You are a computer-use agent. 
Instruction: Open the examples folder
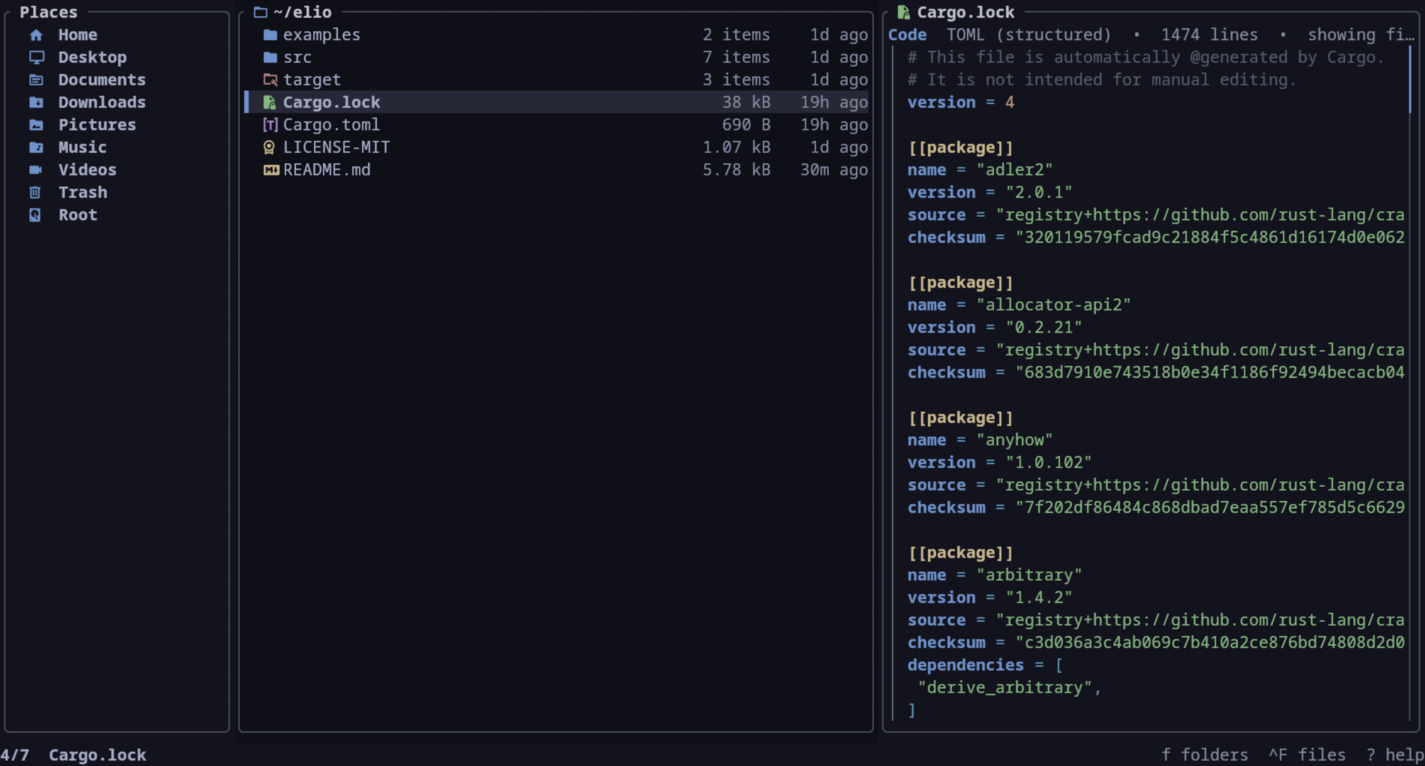(321, 34)
